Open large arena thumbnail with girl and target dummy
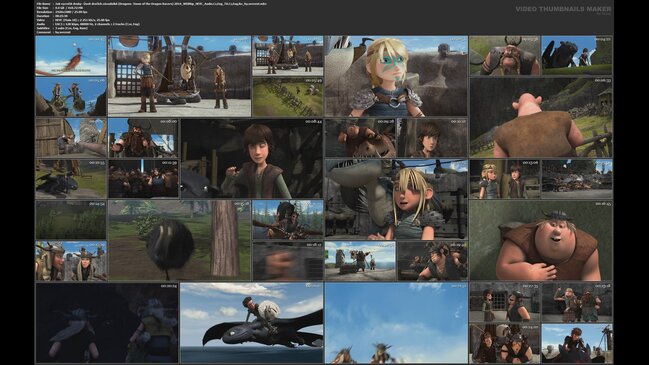This screenshot has height=365, width=649. (x=179, y=76)
